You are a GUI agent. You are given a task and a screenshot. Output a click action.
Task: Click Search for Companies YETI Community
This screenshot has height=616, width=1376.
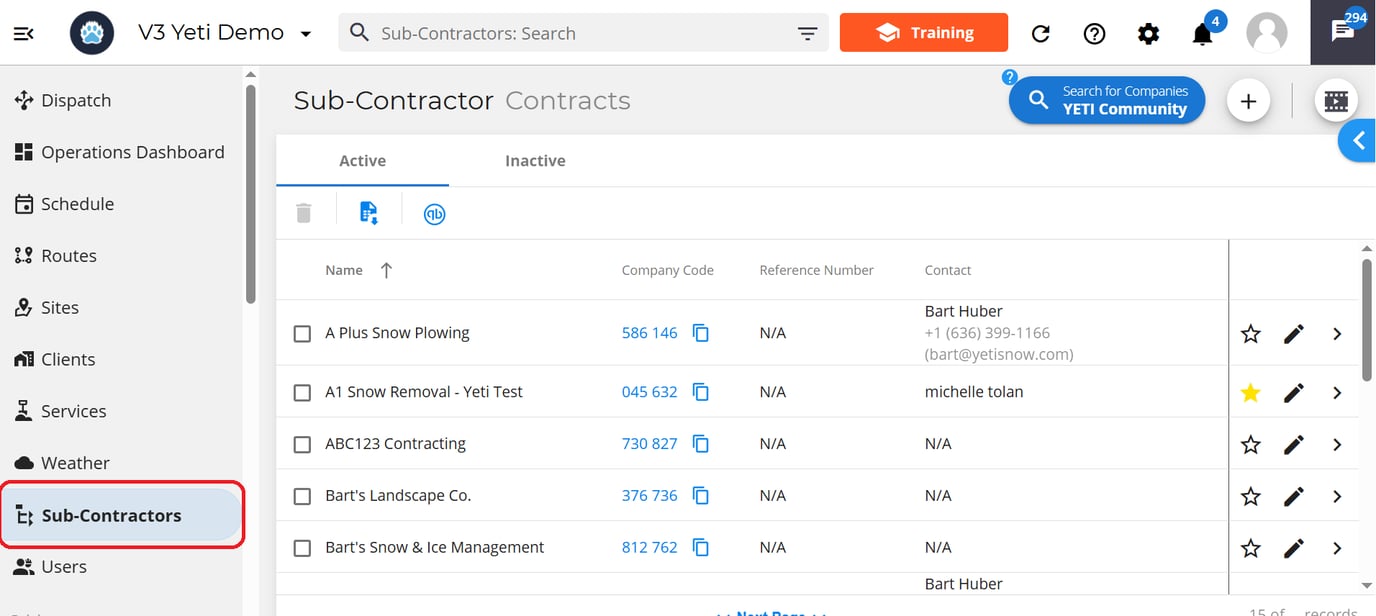(x=1106, y=100)
